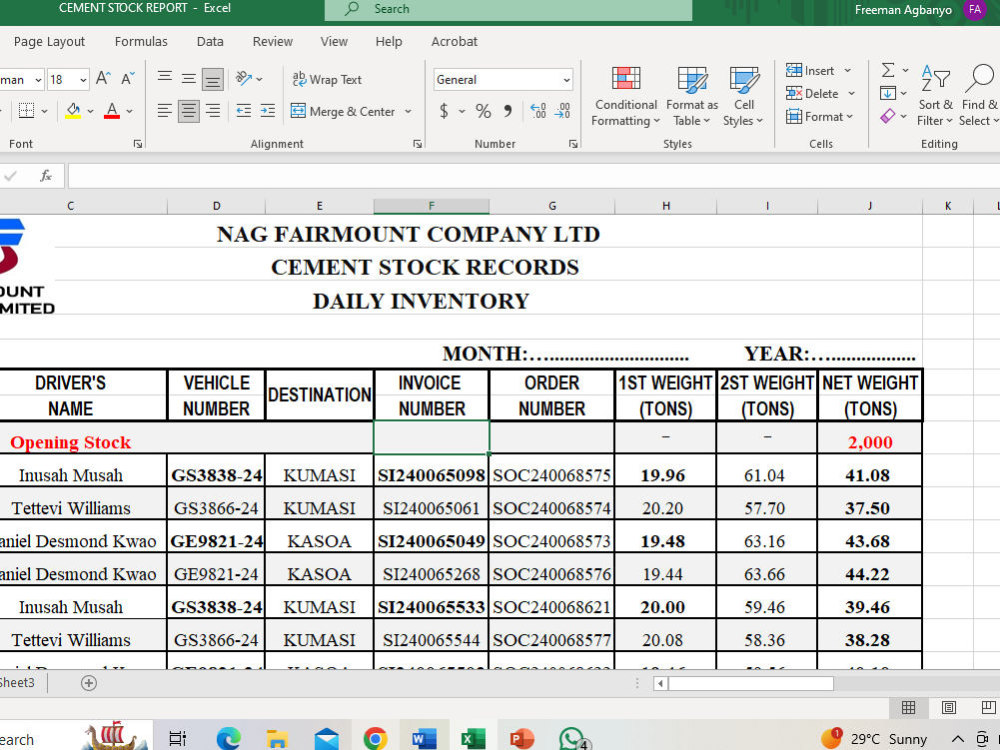Viewport: 1000px width, 750px height.
Task: Open the Acrobat tab
Action: coord(454,41)
